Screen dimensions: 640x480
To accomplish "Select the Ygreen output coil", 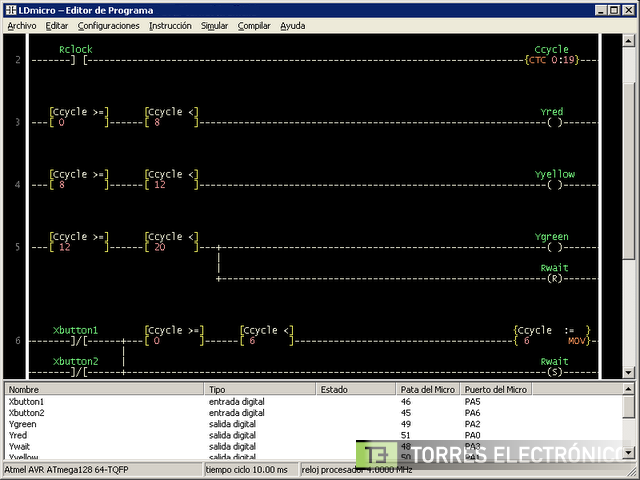I will click(553, 242).
